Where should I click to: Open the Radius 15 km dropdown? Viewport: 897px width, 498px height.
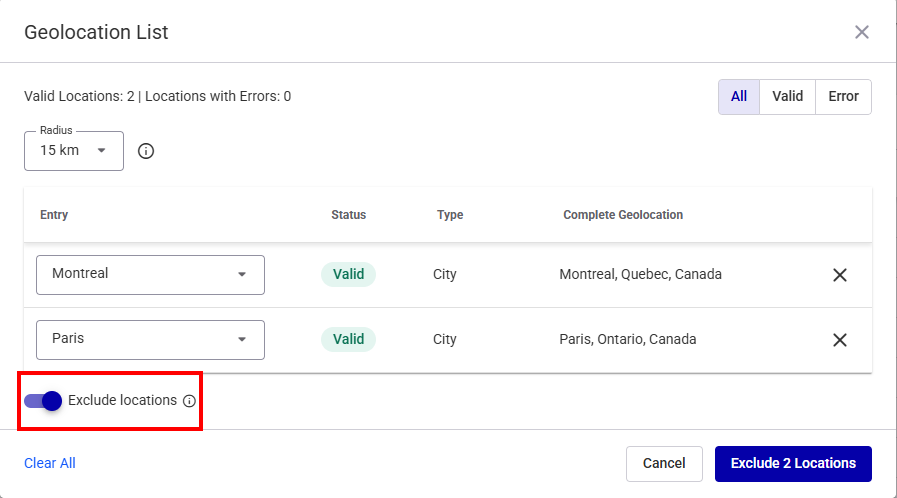[74, 151]
